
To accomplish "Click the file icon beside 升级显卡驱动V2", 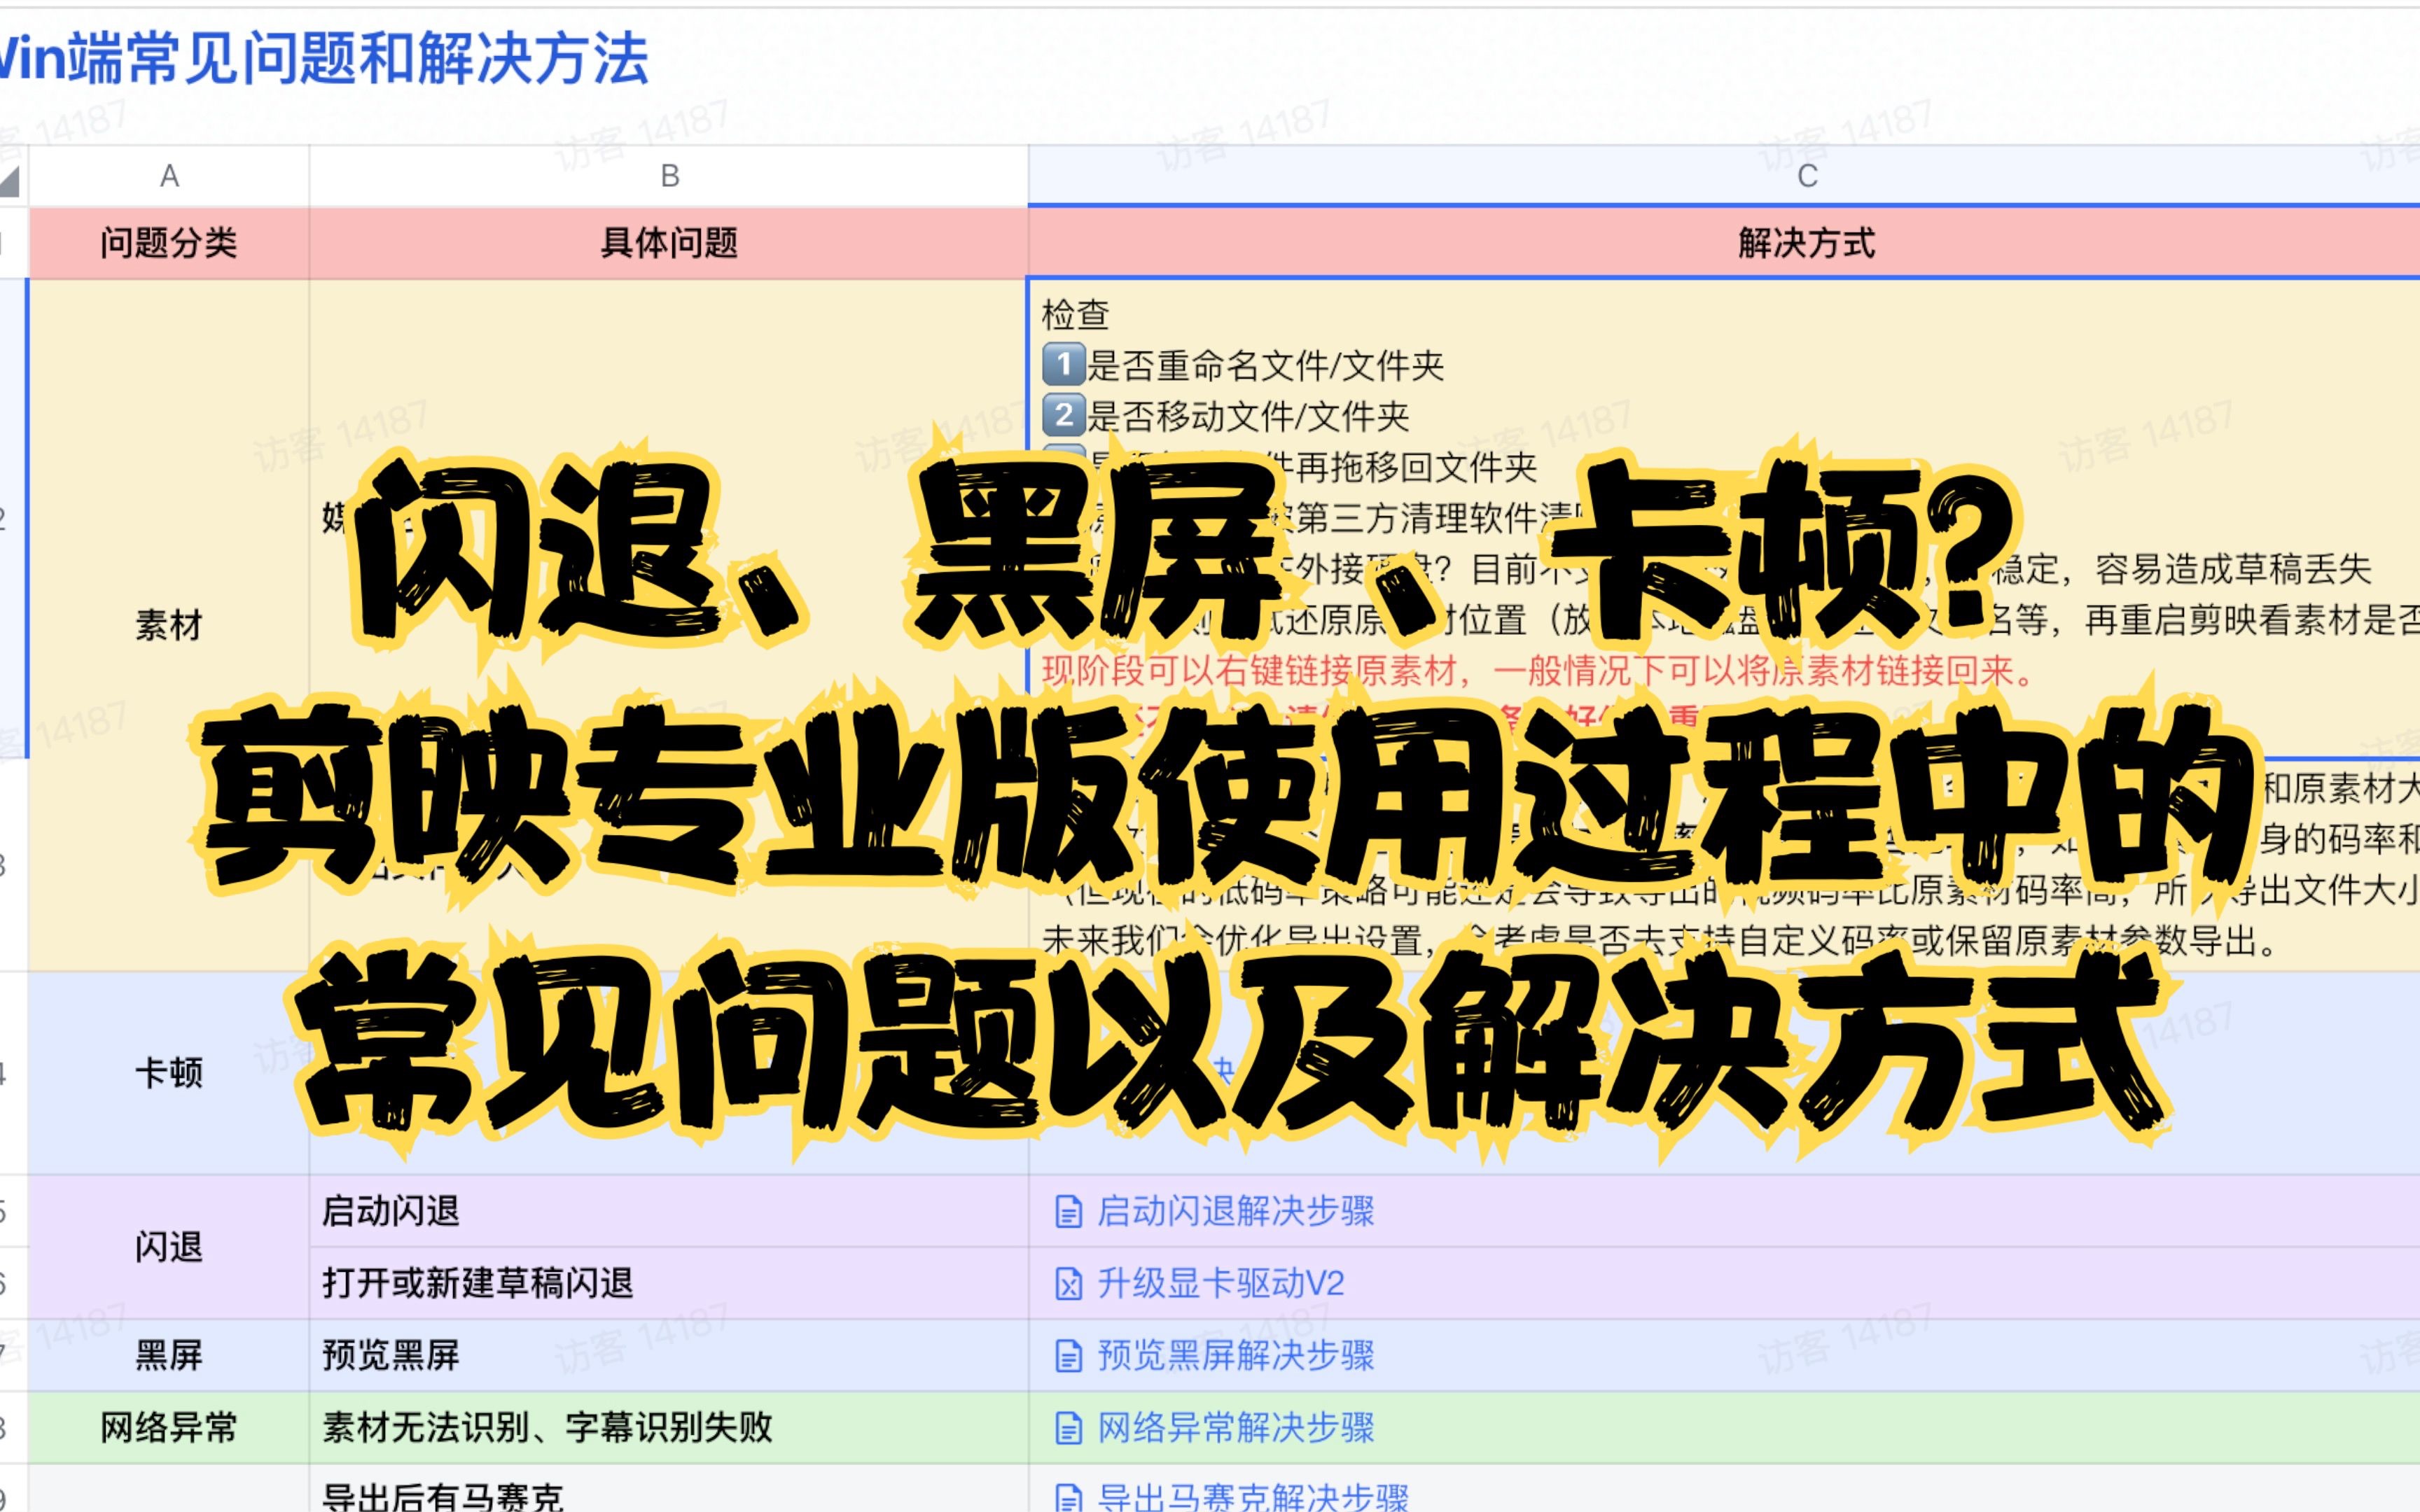I will pos(1069,1284).
